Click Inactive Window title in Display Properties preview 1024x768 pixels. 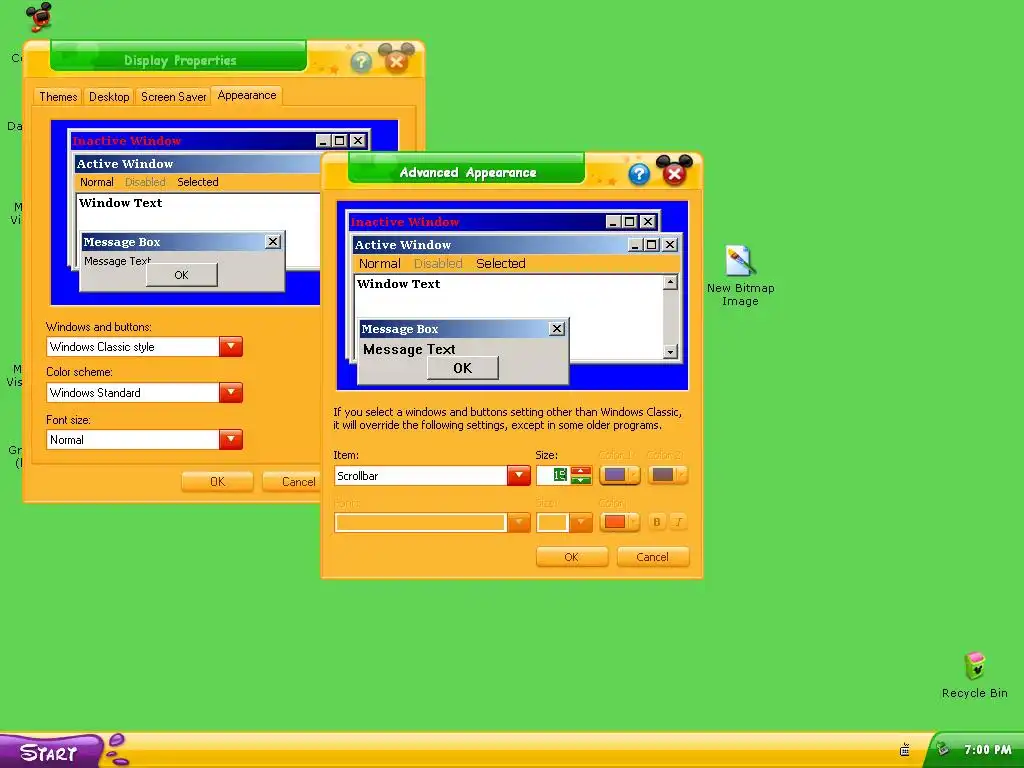click(x=127, y=141)
